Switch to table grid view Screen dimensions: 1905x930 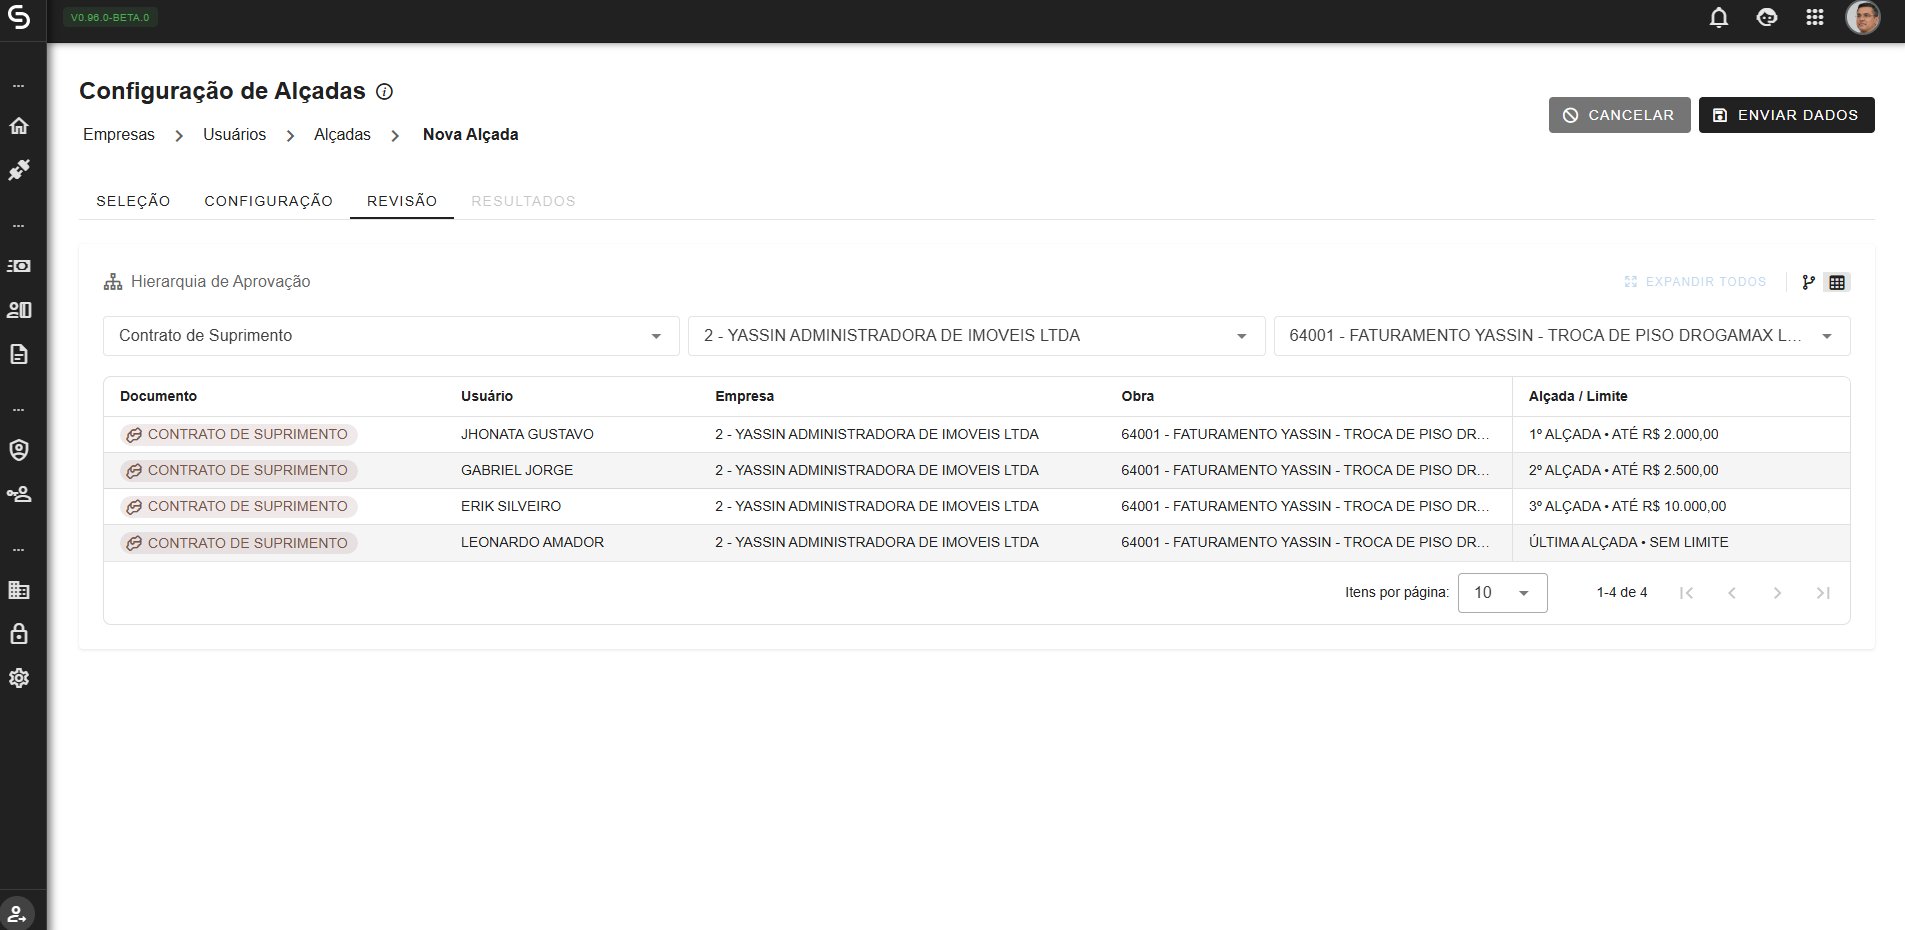(1837, 282)
